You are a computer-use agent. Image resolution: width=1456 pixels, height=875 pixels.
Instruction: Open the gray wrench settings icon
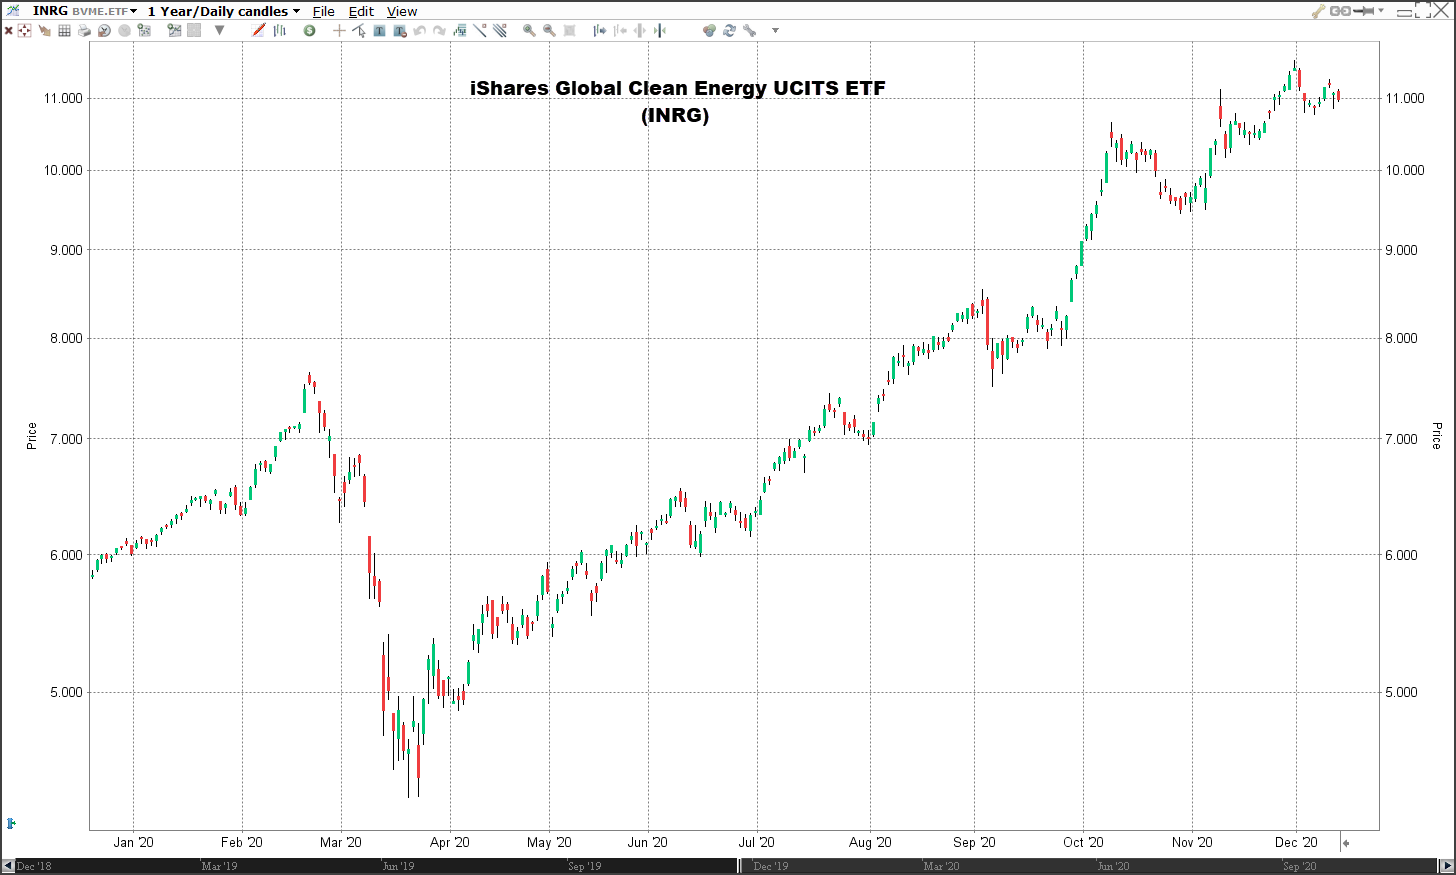[749, 31]
